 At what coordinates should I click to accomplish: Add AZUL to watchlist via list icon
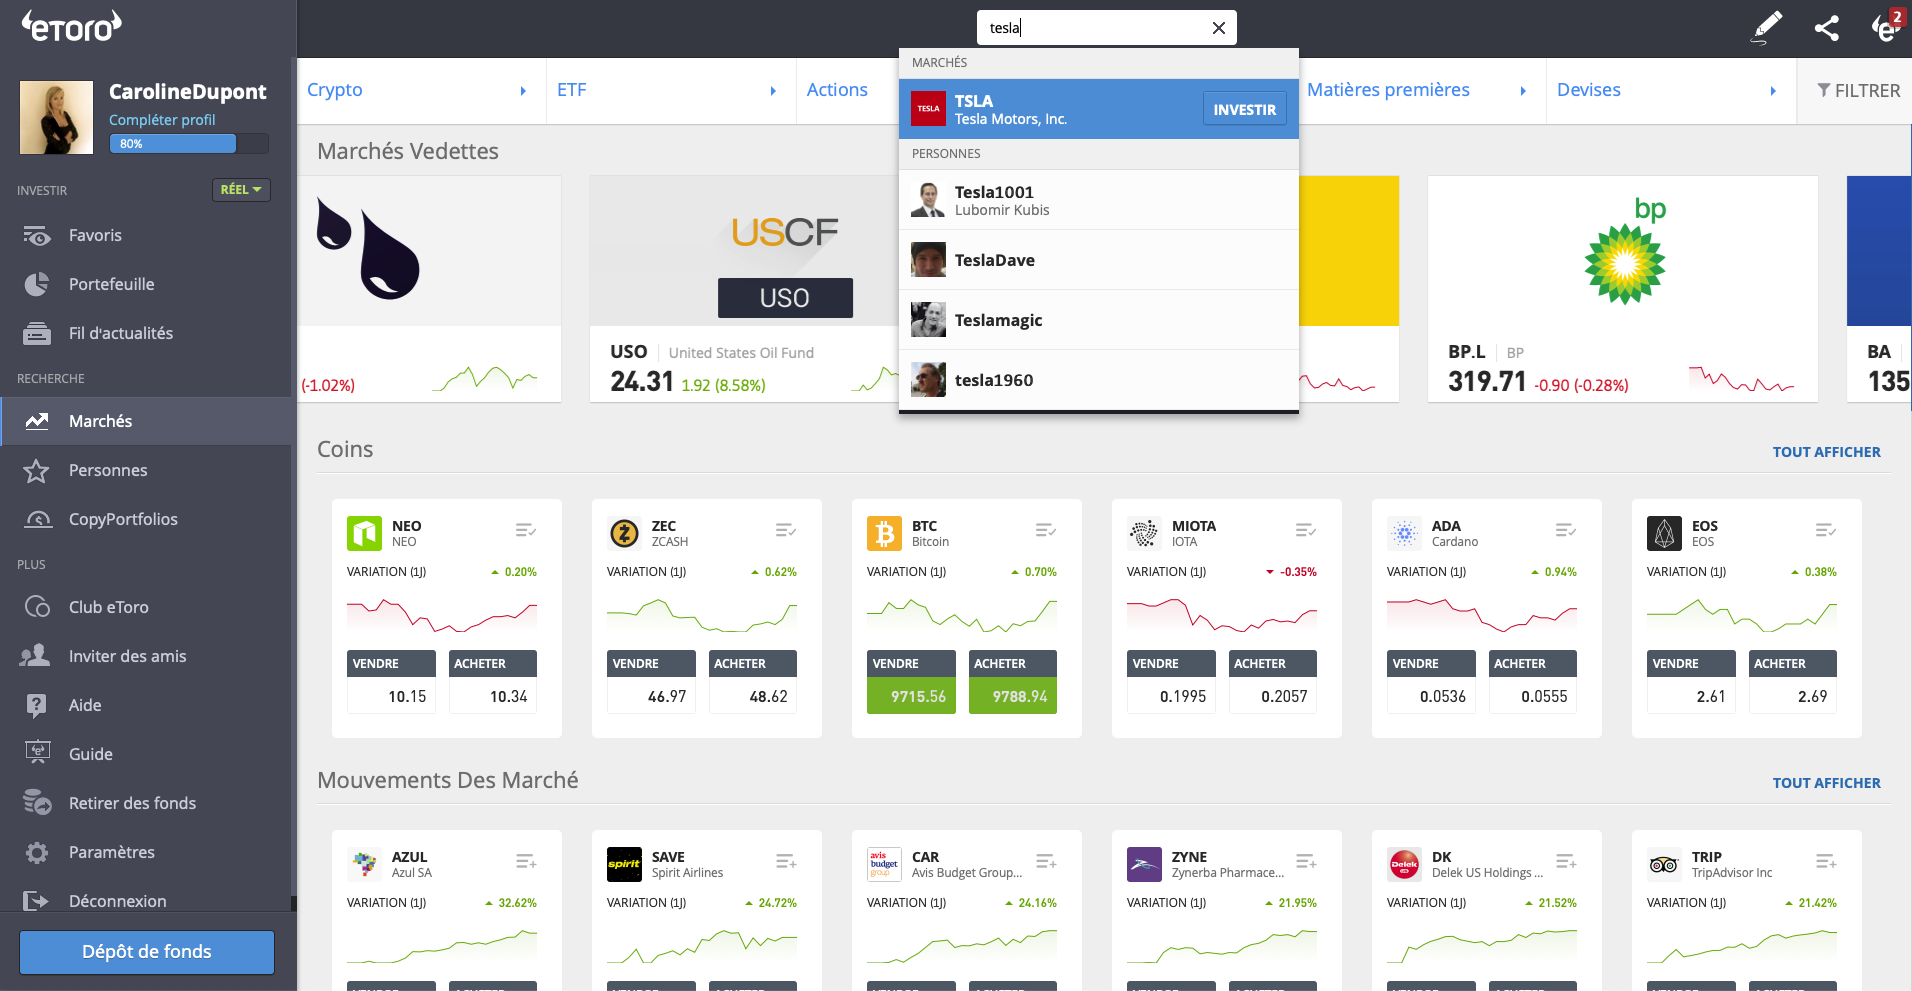click(526, 861)
